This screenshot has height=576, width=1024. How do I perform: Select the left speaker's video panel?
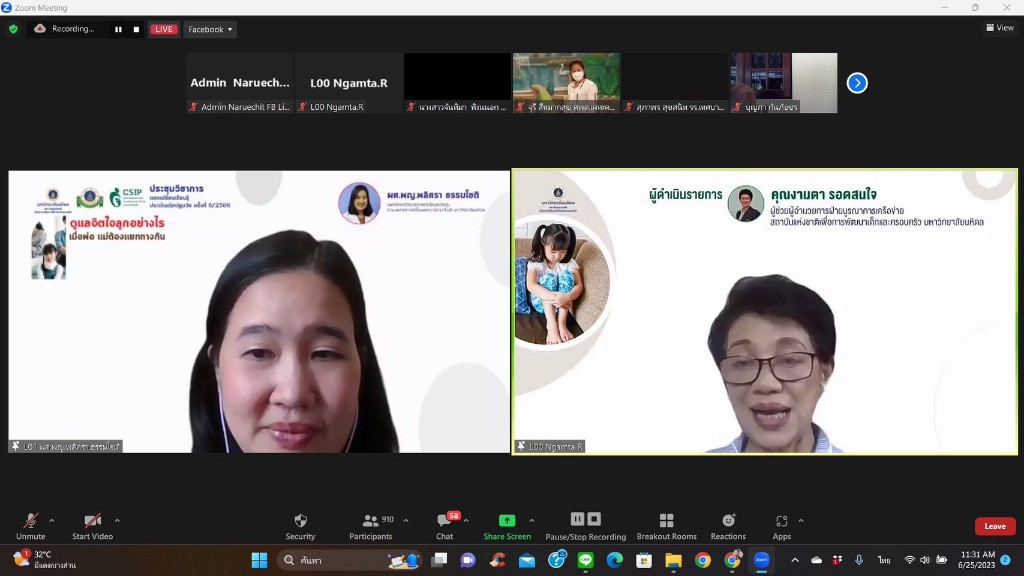[259, 312]
